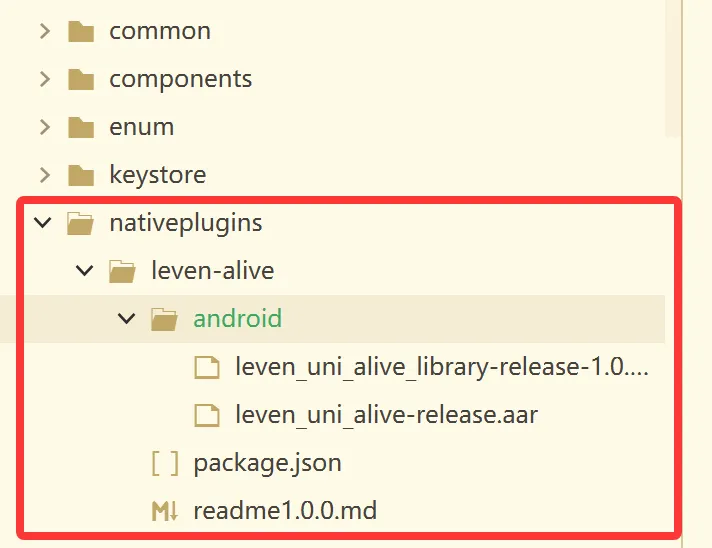The image size is (712, 548).
Task: Click the leven-alive open folder icon
Action: tap(122, 271)
